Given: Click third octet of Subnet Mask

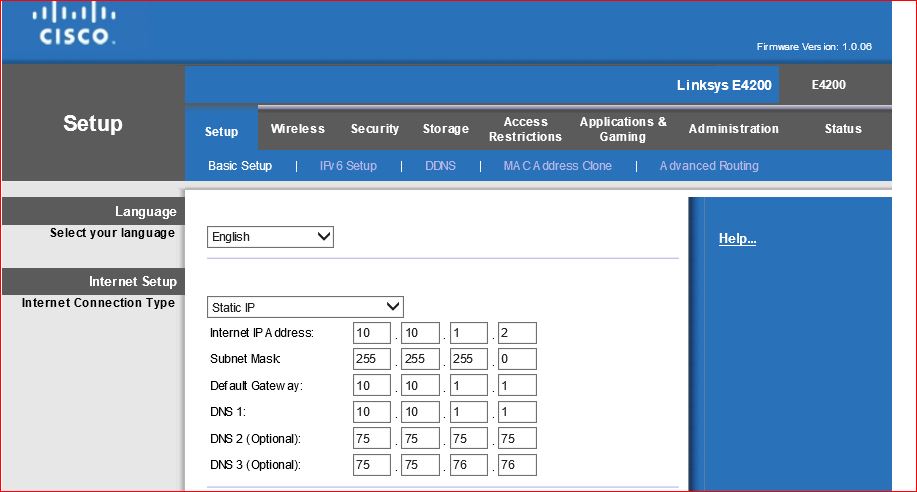Looking at the screenshot, I should click(x=468, y=359).
